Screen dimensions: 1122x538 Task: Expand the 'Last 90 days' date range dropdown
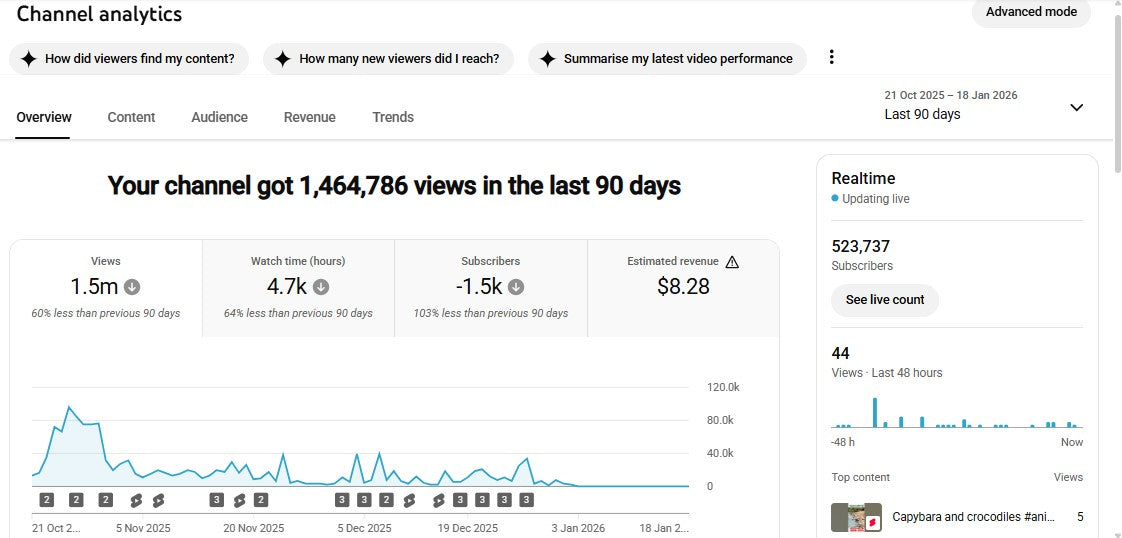(950, 106)
